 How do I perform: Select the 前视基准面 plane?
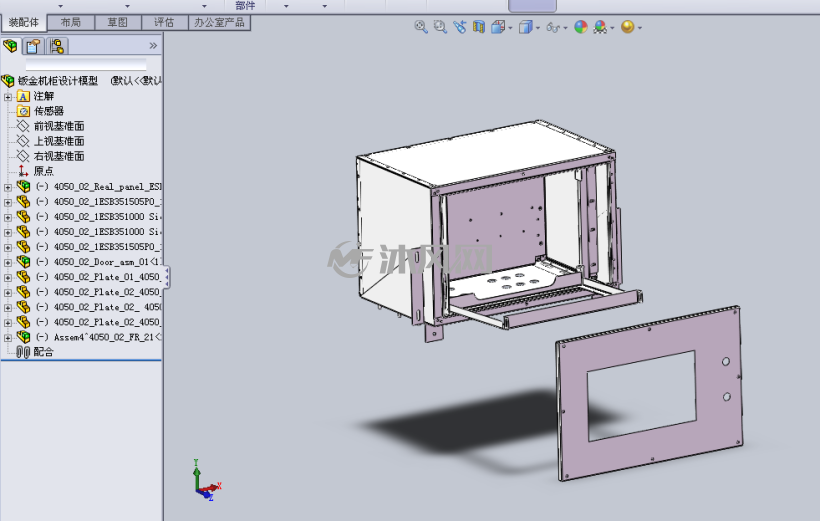[x=59, y=126]
